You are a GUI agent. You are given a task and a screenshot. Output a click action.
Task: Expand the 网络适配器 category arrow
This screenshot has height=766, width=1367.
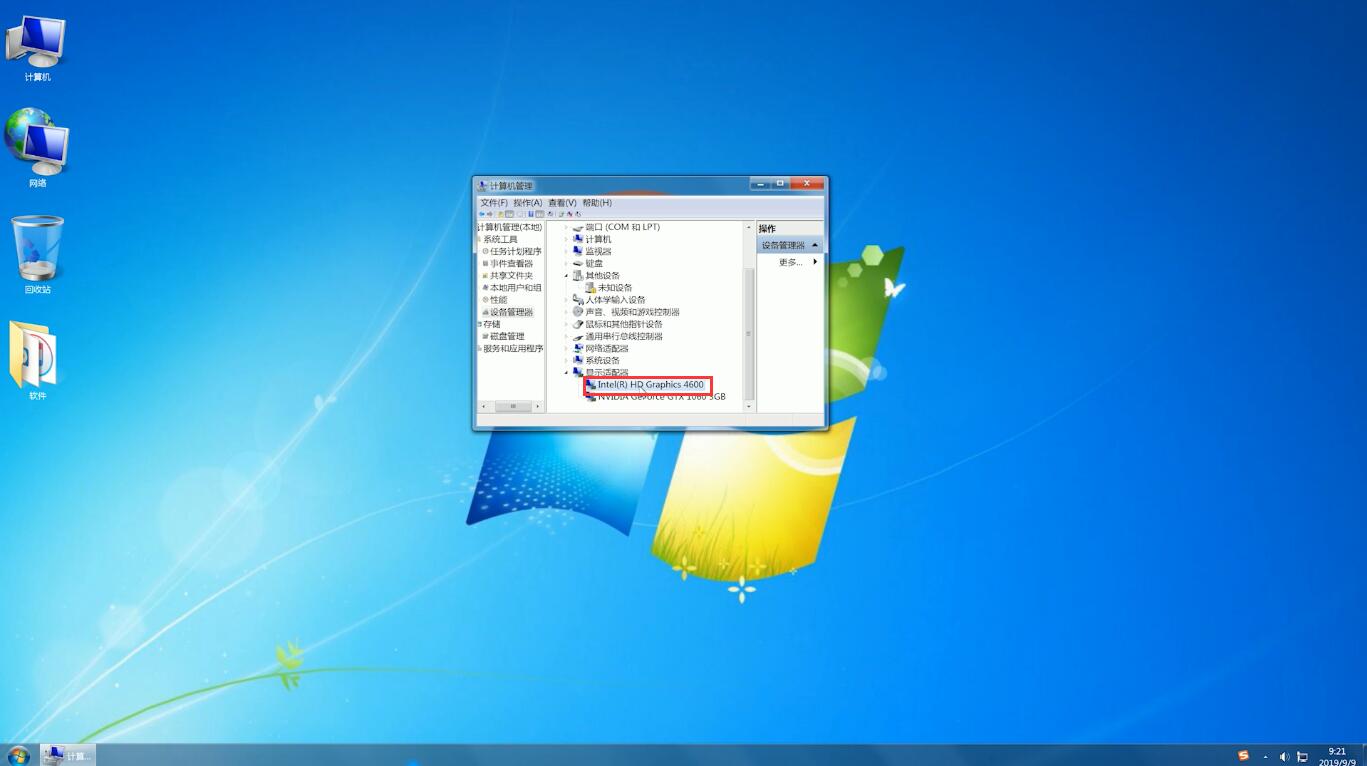click(566, 348)
